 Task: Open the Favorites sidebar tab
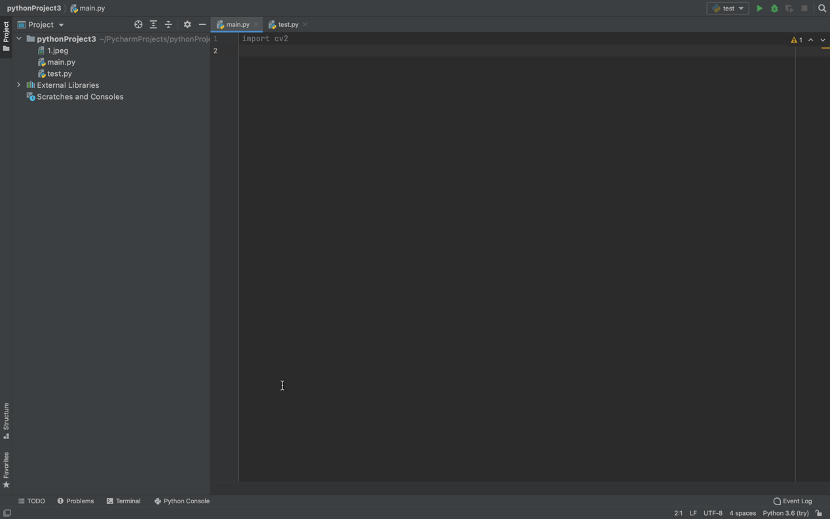6,470
